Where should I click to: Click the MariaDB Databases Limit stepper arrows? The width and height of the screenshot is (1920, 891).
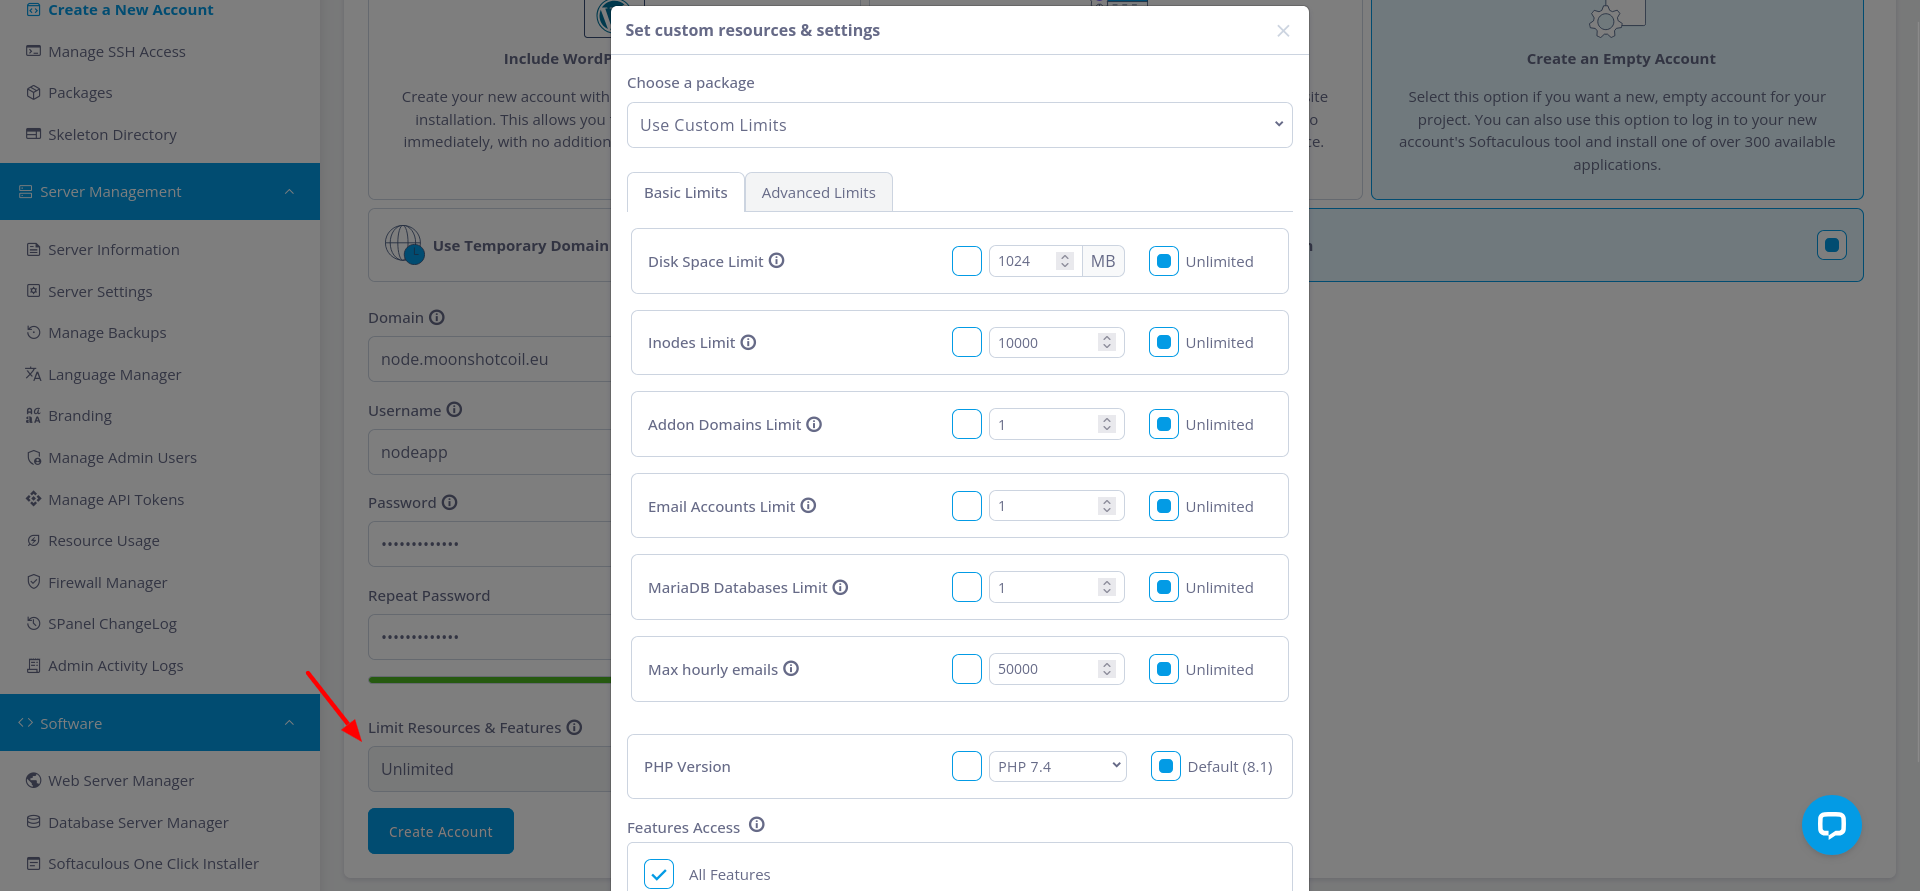(x=1107, y=587)
